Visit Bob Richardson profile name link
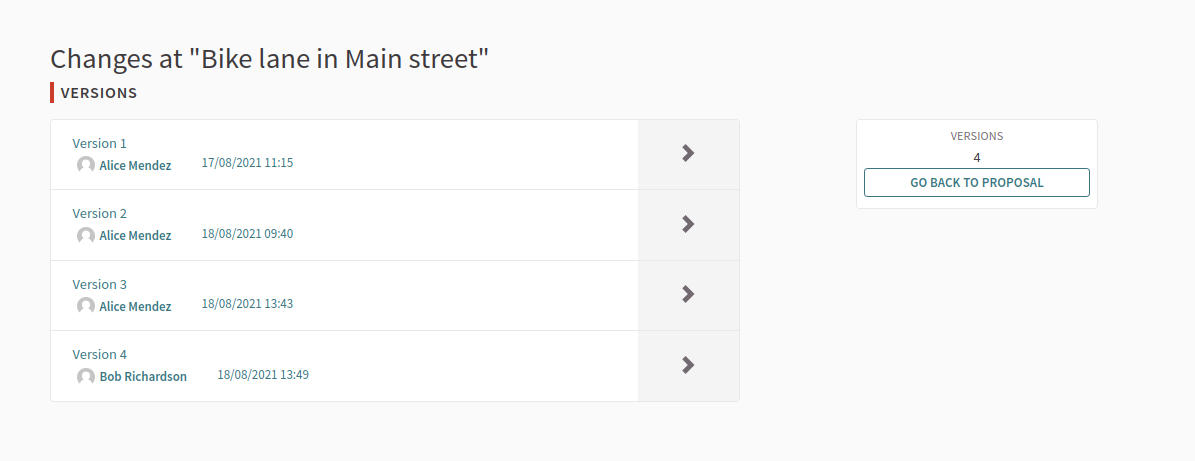Screen dimensions: 1195x461 (x=143, y=376)
